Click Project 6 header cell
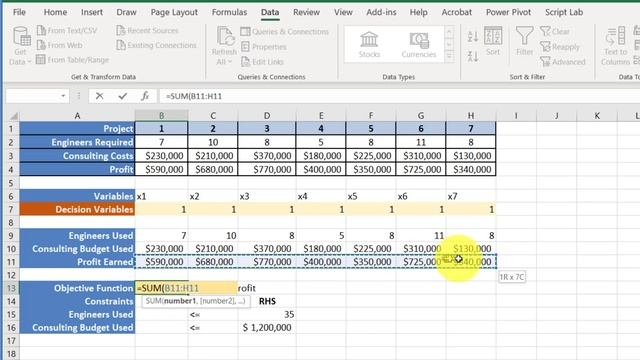 [x=421, y=129]
